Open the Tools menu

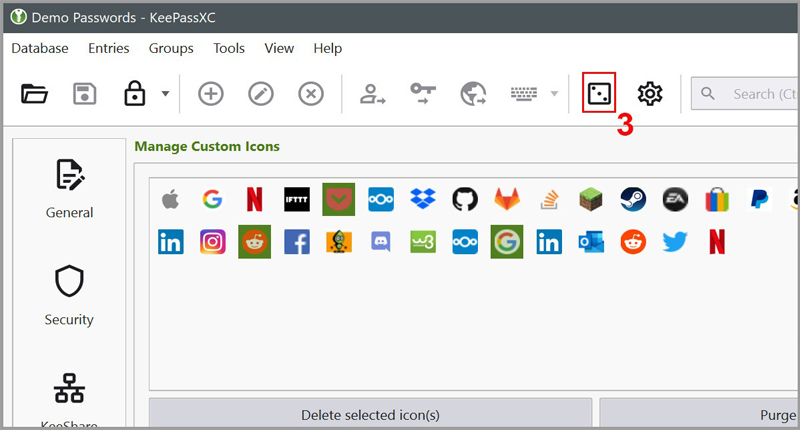(229, 48)
